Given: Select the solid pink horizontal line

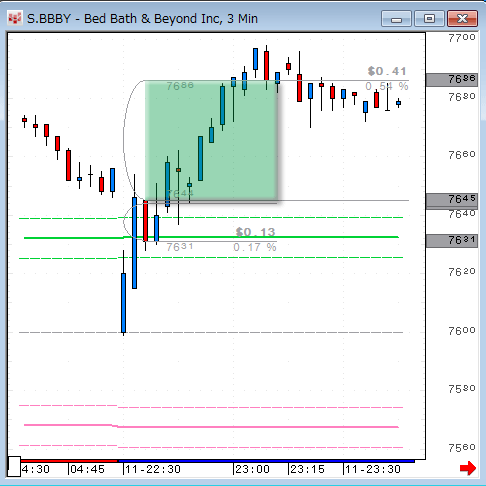Looking at the screenshot, I should 211,426.
